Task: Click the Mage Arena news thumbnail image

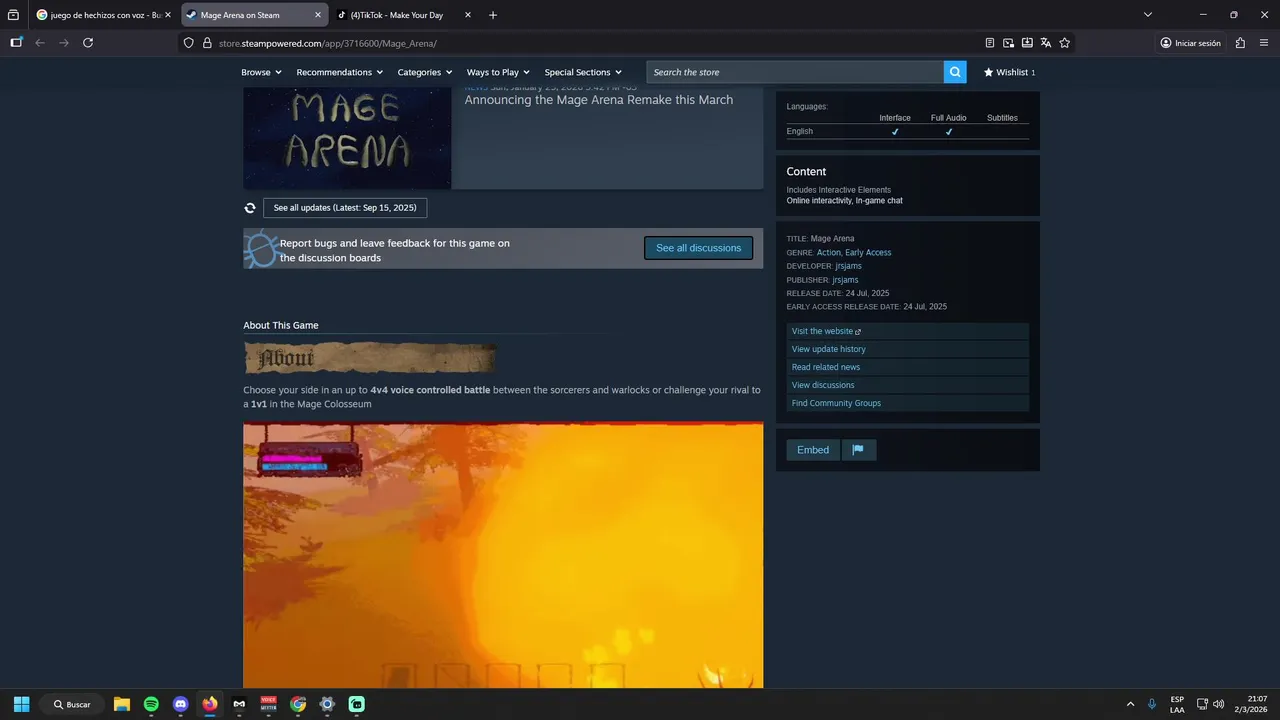Action: 347,138
